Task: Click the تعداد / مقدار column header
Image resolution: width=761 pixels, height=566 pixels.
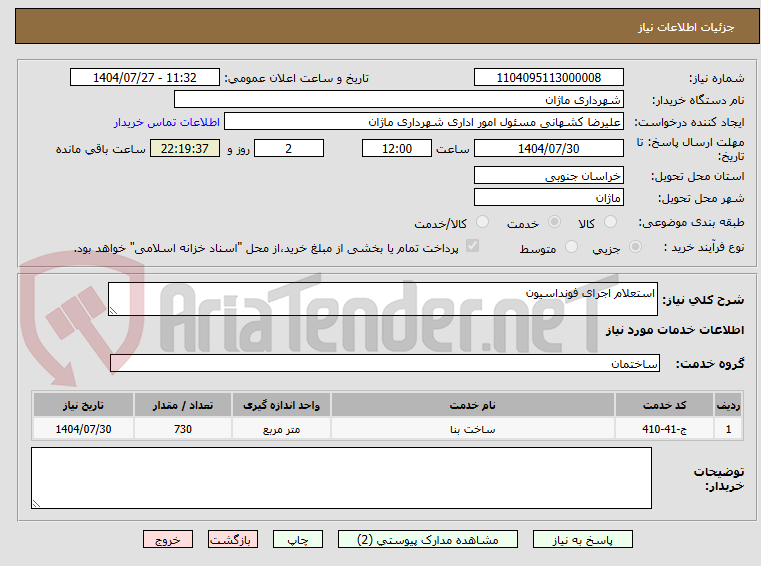Action: click(183, 405)
